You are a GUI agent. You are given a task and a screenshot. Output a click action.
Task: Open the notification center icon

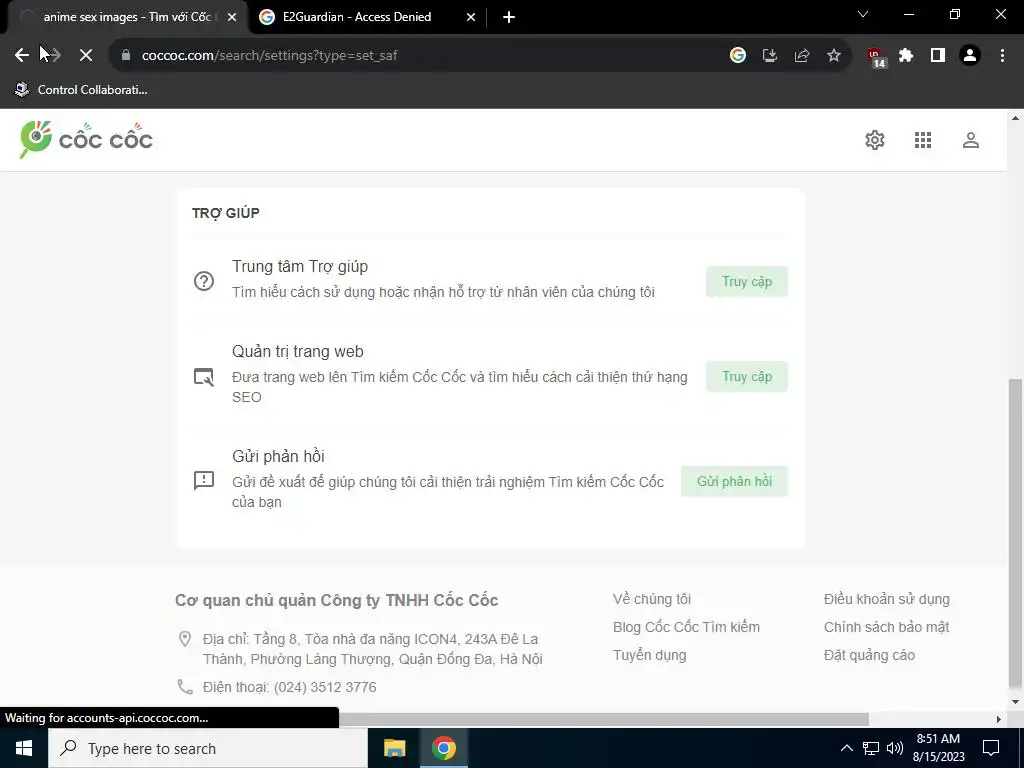pyautogui.click(x=991, y=748)
